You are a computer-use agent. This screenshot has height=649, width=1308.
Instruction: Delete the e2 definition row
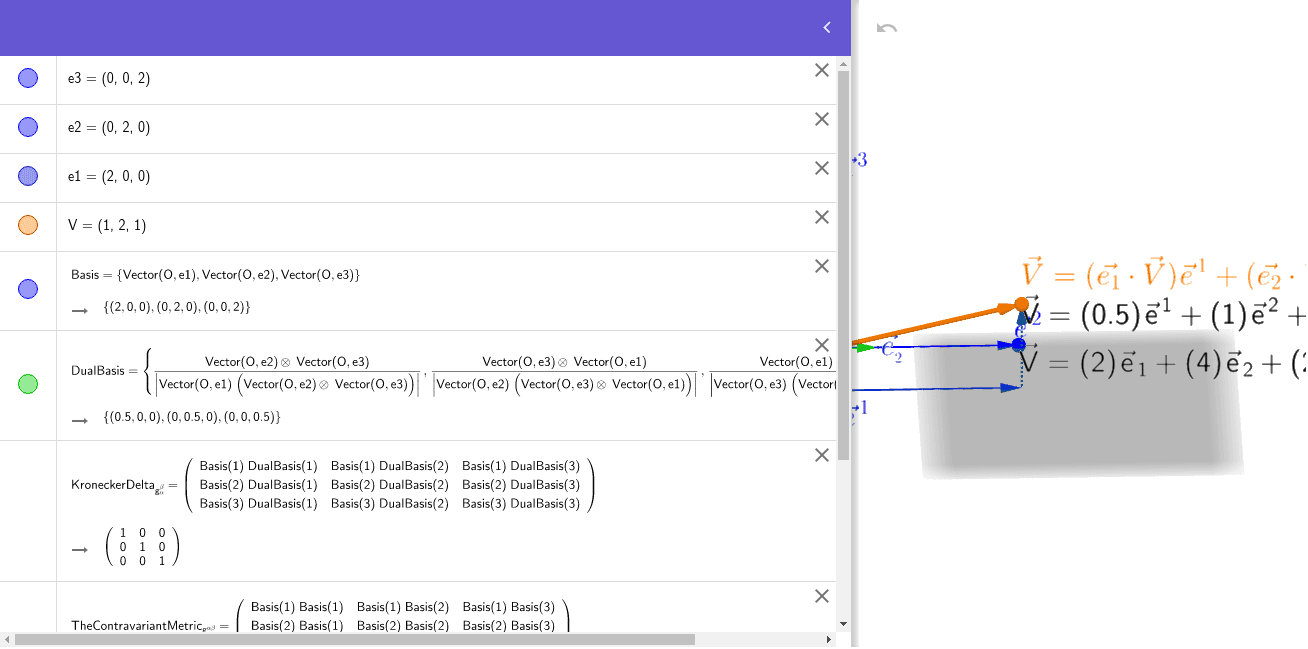(822, 119)
